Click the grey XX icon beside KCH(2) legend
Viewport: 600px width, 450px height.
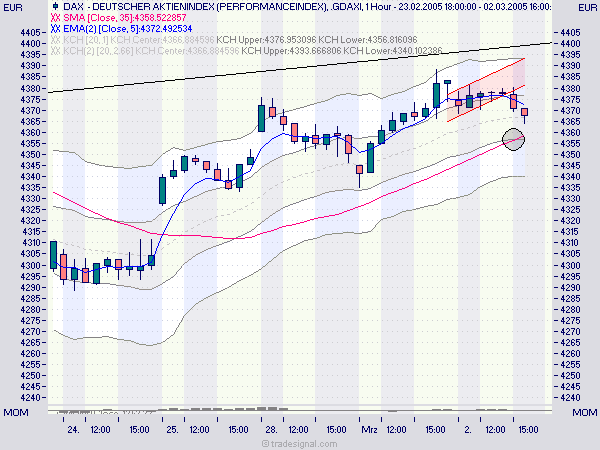pos(56,51)
